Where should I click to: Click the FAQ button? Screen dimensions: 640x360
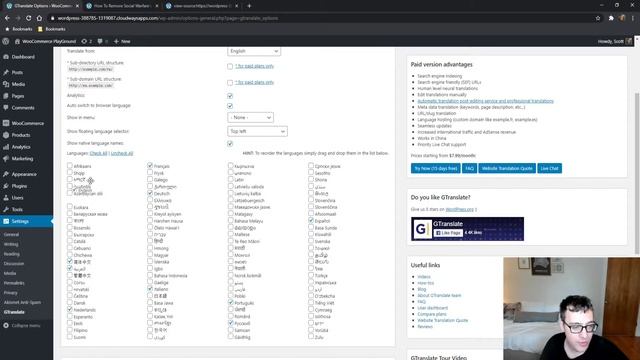tap(469, 168)
